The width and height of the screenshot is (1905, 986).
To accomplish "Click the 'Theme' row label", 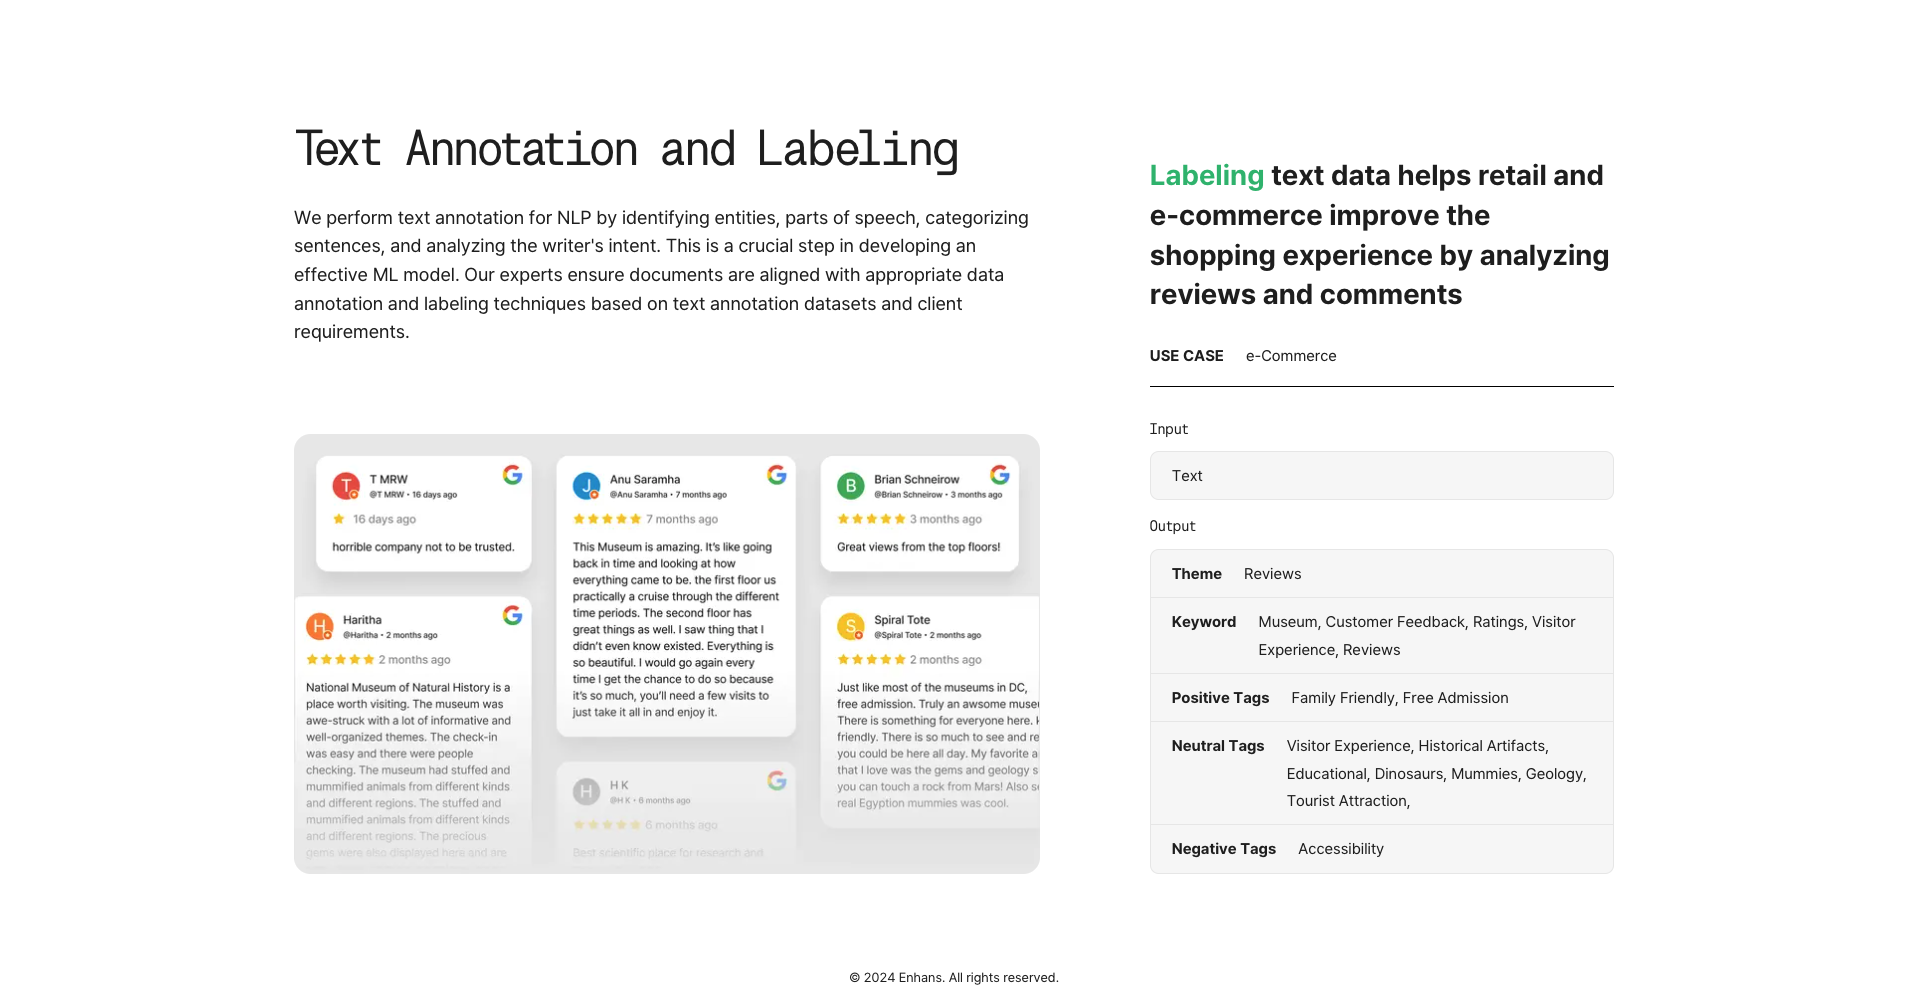I will (x=1197, y=574).
